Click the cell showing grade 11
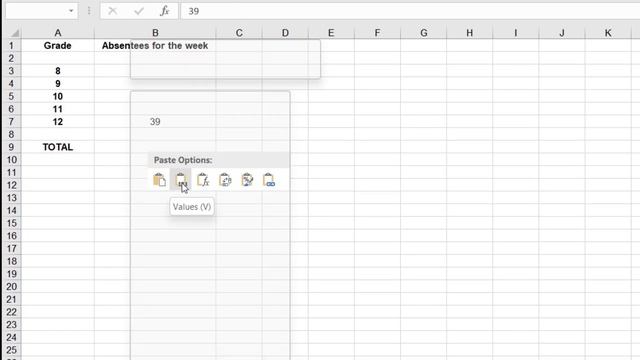640x360 pixels. [x=58, y=109]
